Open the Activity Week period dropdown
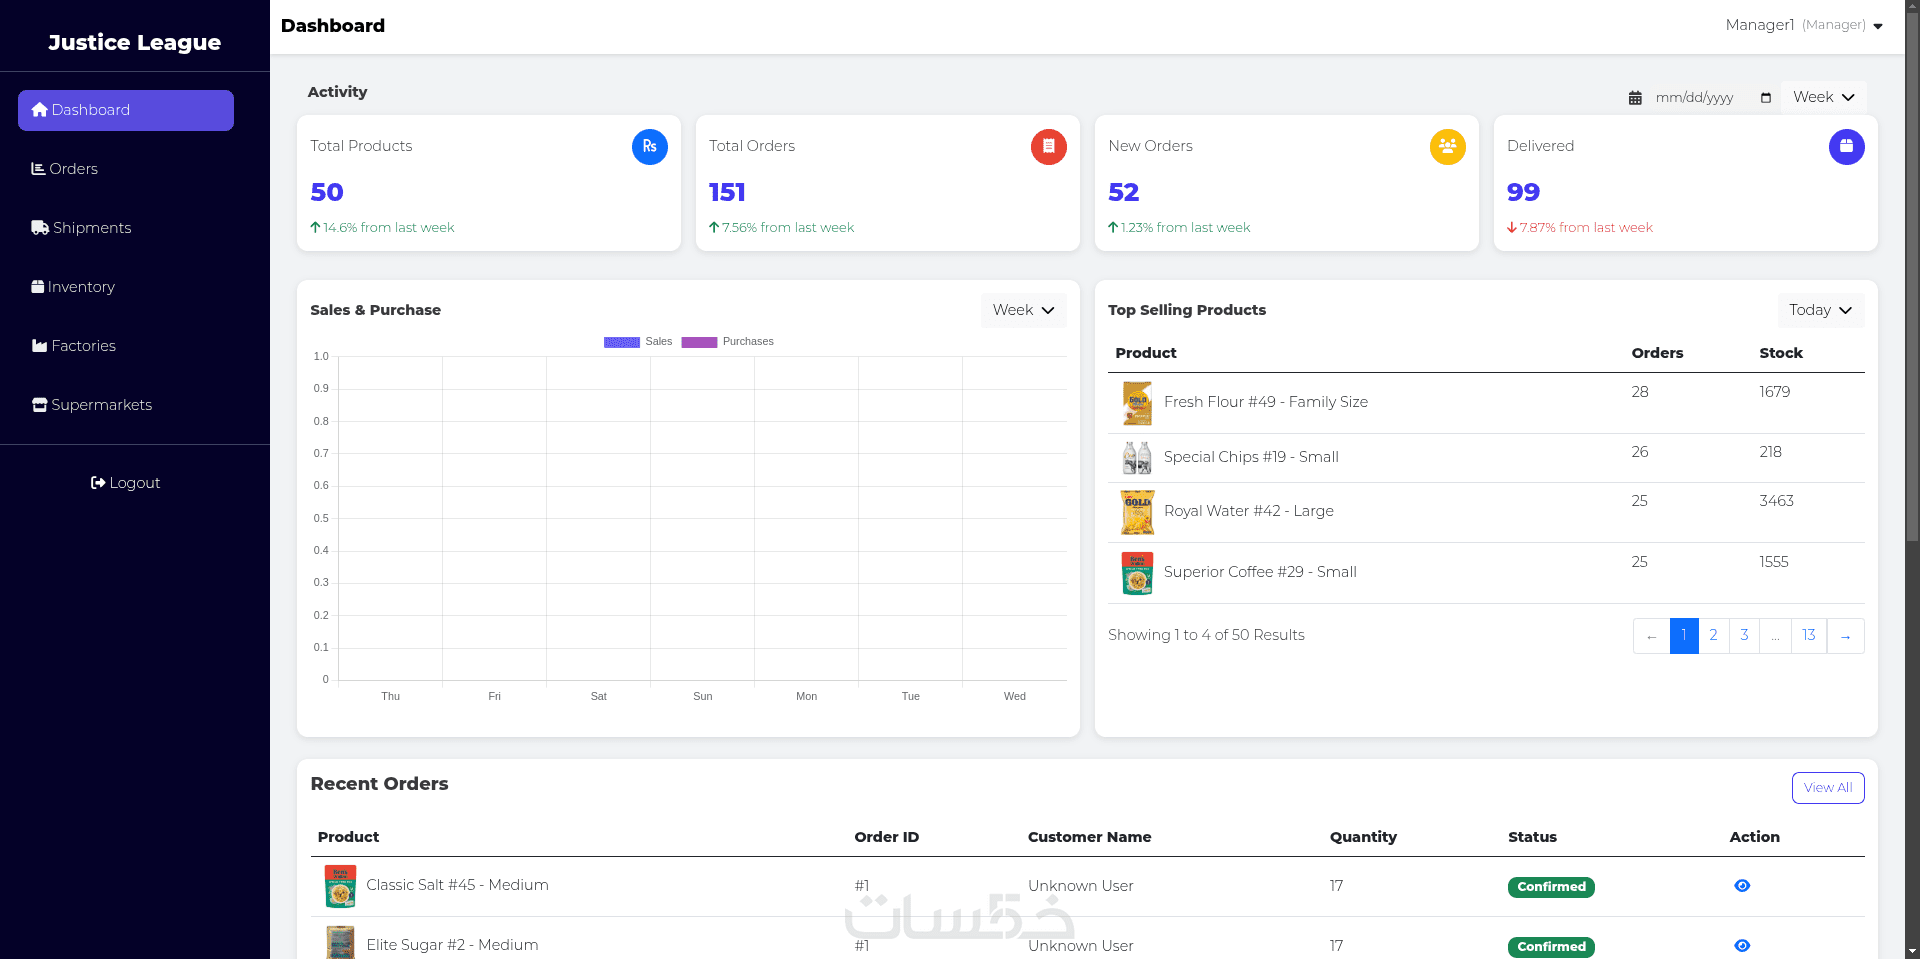This screenshot has height=959, width=1920. click(x=1824, y=97)
